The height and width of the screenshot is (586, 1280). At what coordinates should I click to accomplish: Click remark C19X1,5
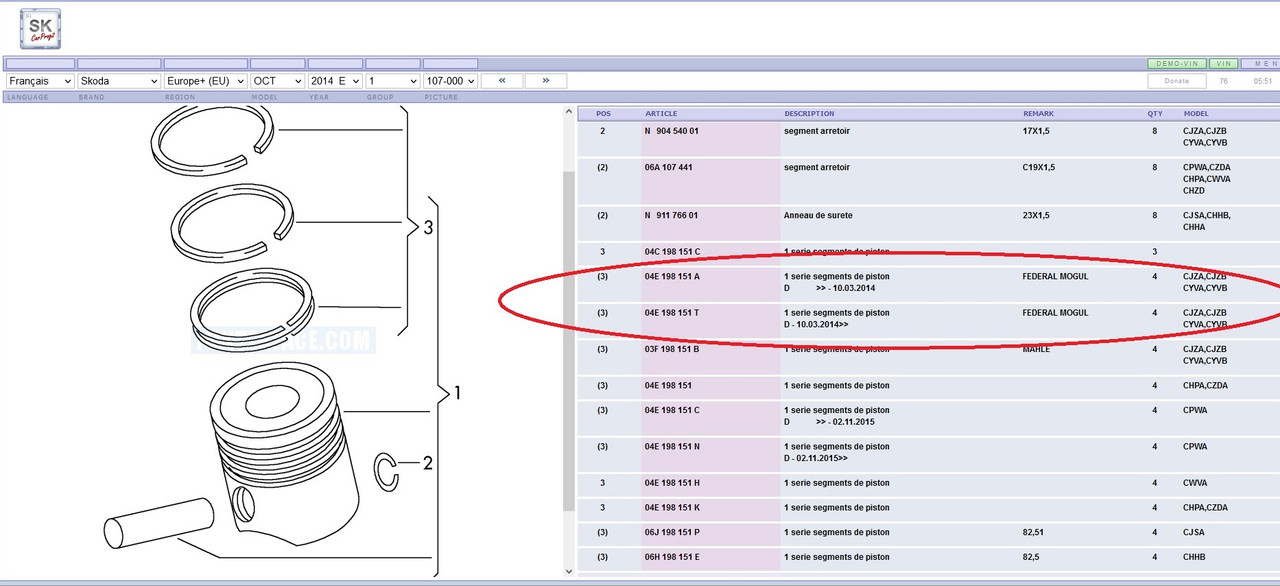1039,167
